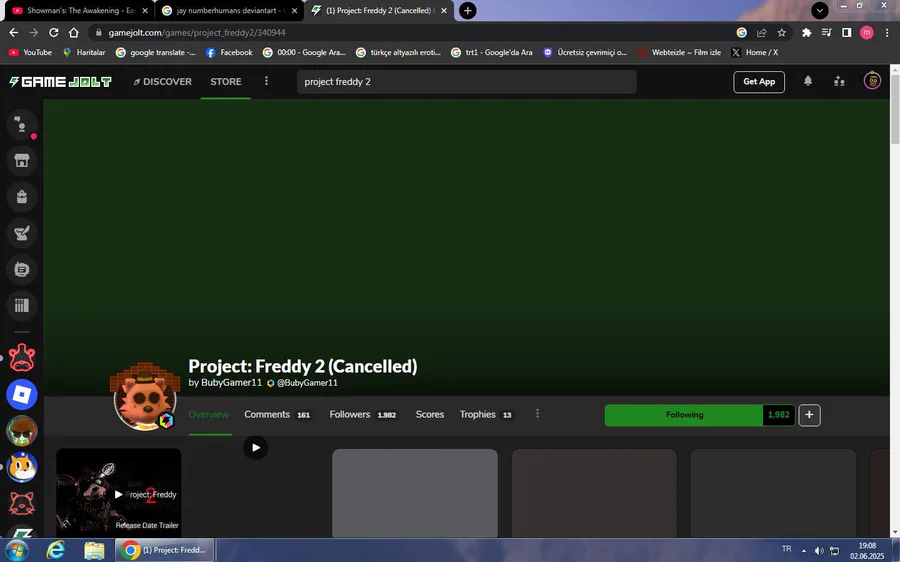Click the 1,982 follower count badge
The height and width of the screenshot is (562, 900).
click(x=779, y=415)
